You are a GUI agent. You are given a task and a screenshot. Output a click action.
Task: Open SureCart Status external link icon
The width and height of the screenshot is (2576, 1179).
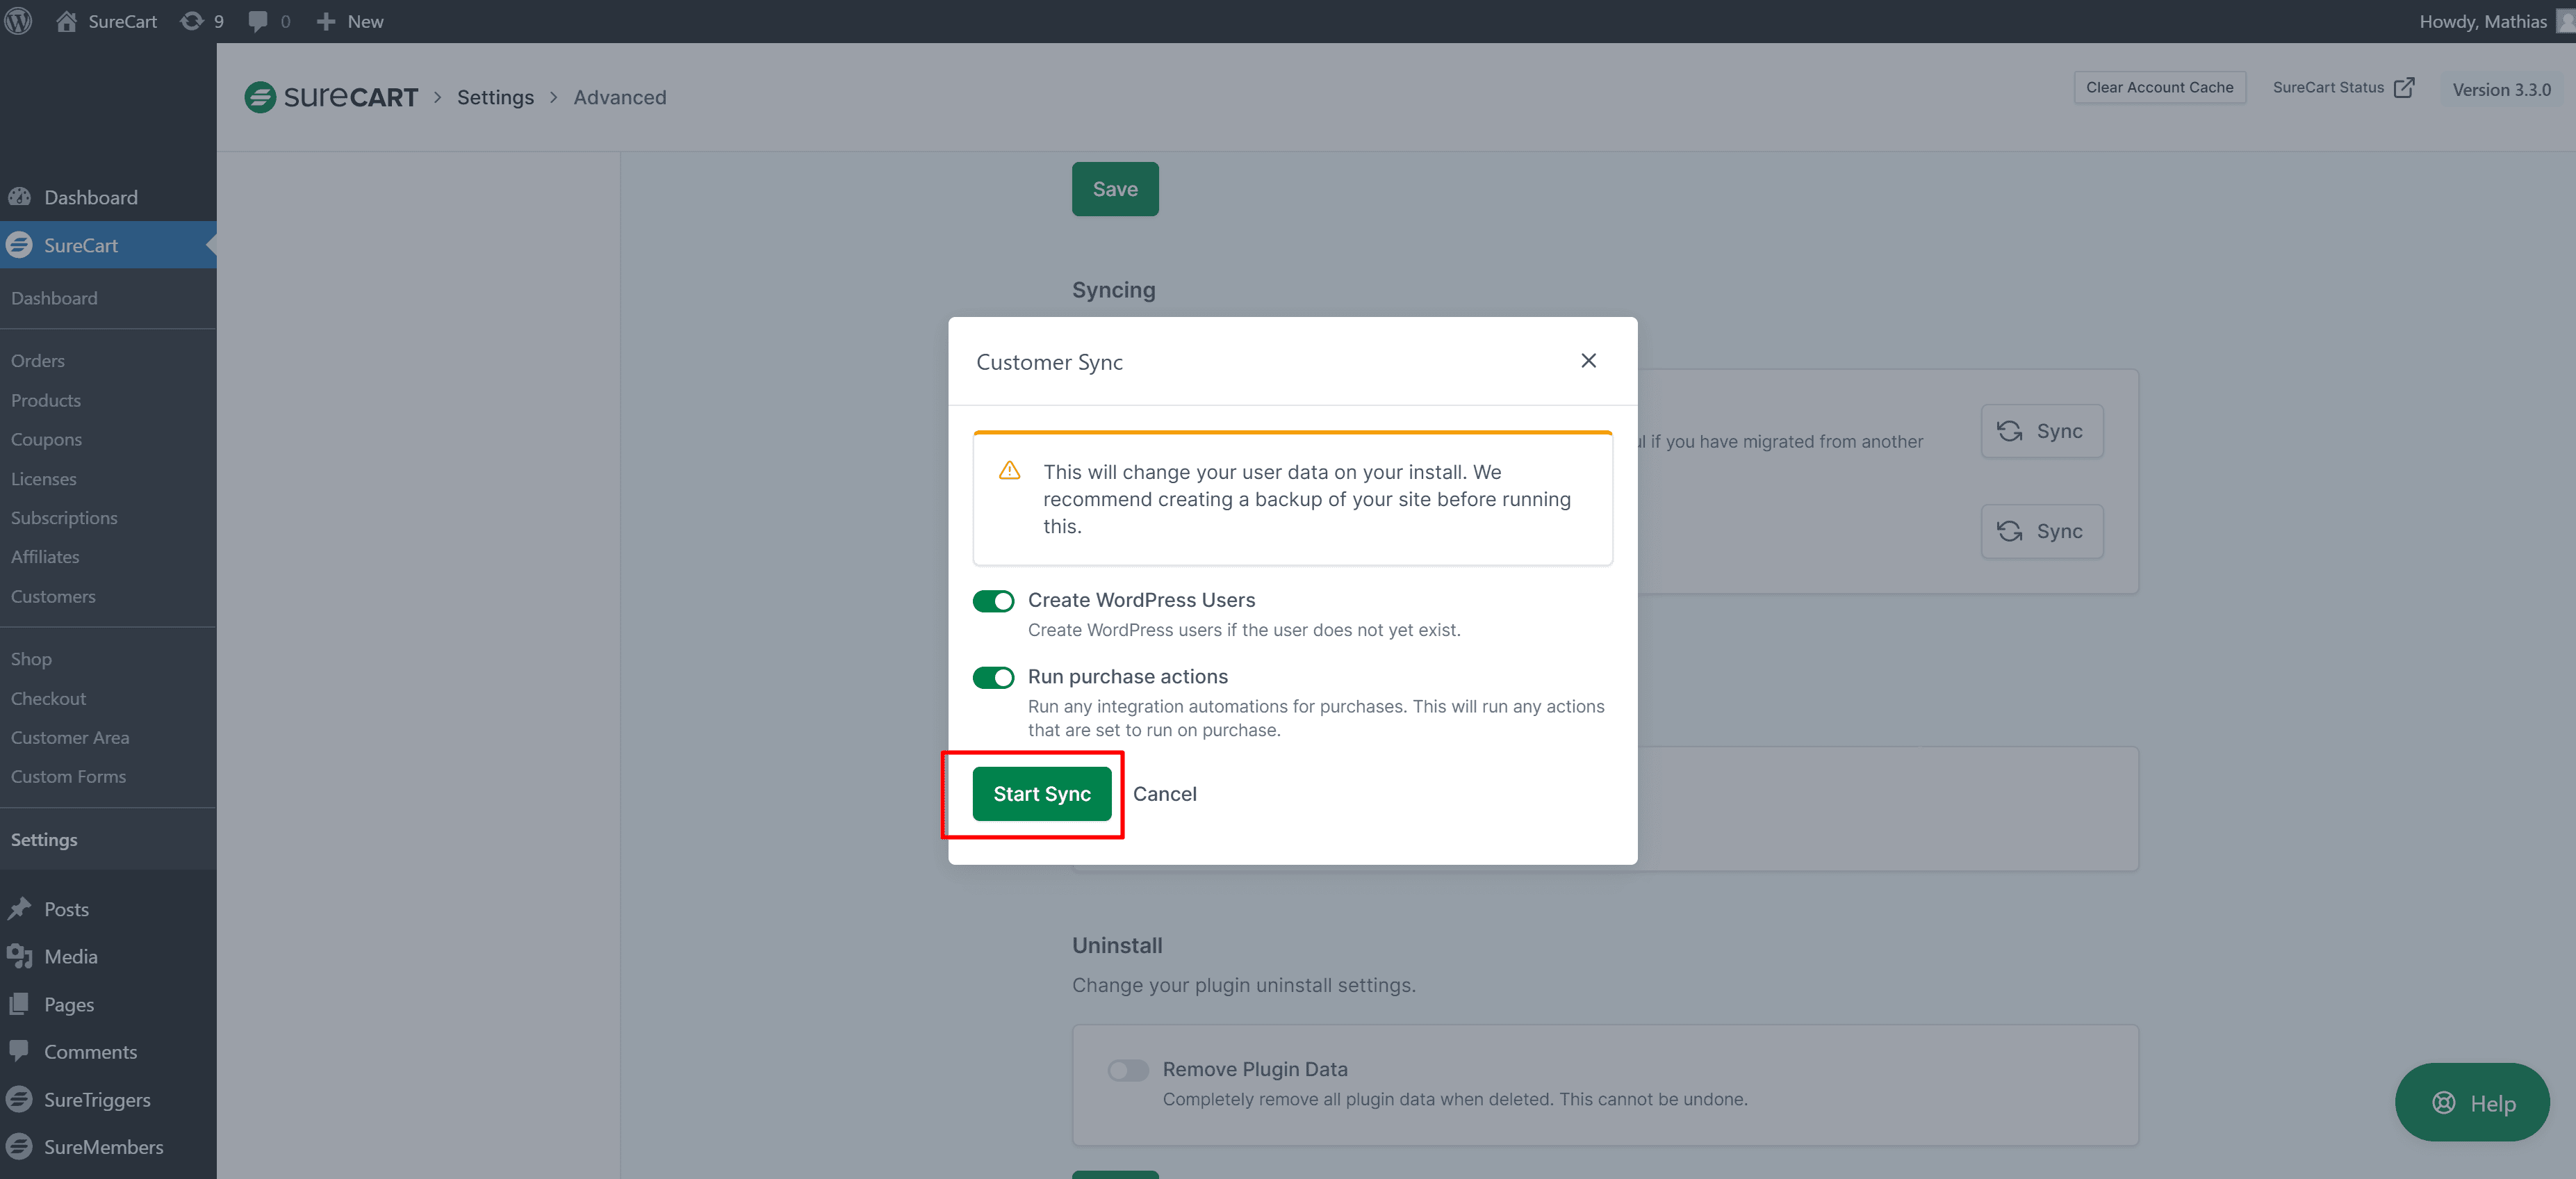click(x=2404, y=88)
